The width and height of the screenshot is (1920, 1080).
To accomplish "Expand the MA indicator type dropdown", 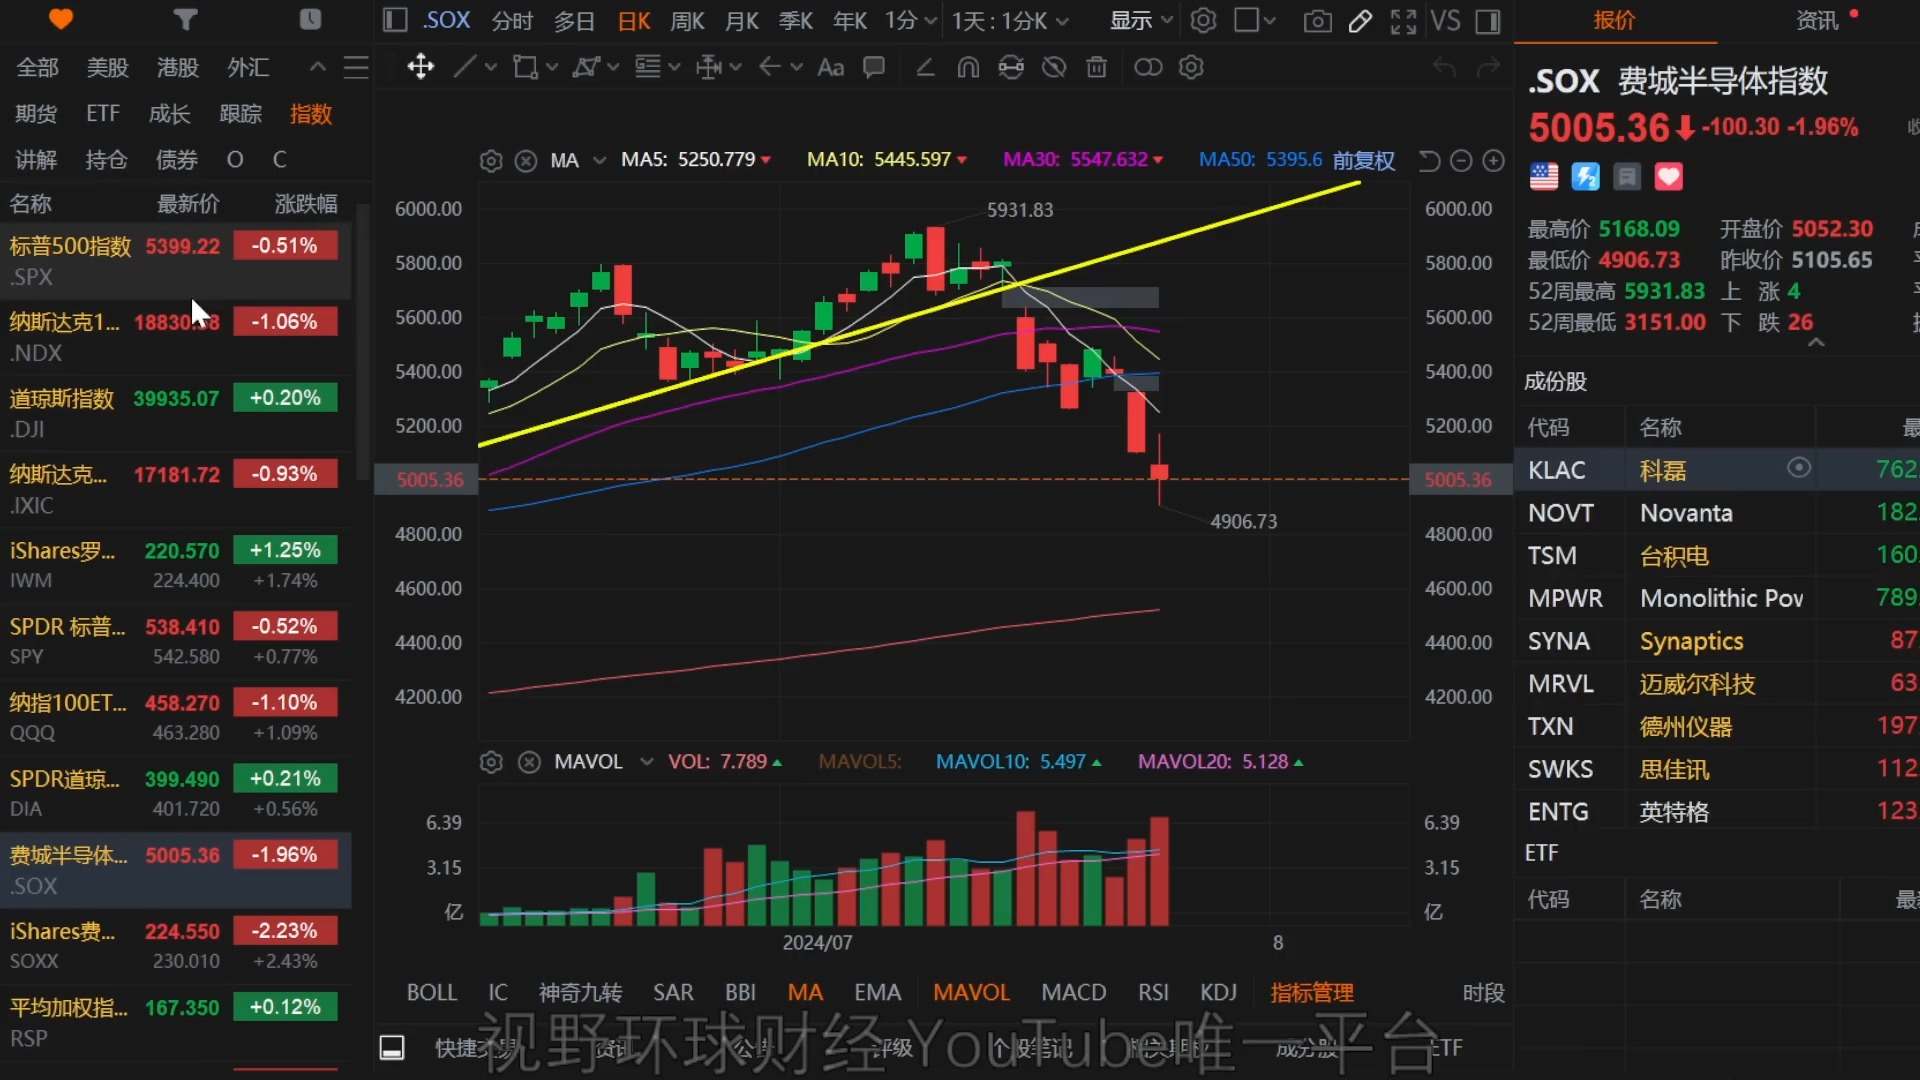I will pos(599,161).
